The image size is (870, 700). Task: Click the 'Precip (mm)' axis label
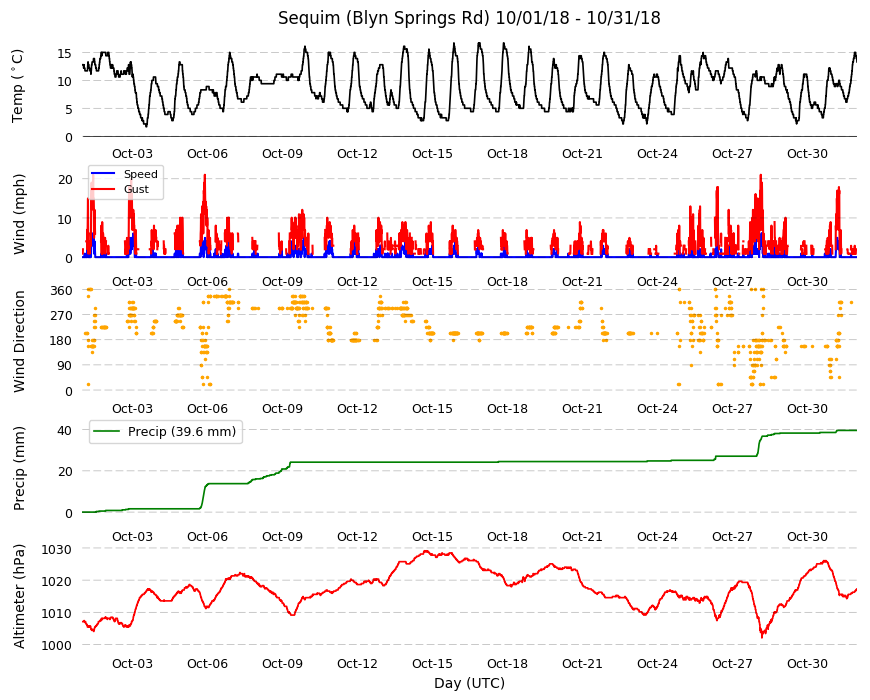tap(19, 468)
